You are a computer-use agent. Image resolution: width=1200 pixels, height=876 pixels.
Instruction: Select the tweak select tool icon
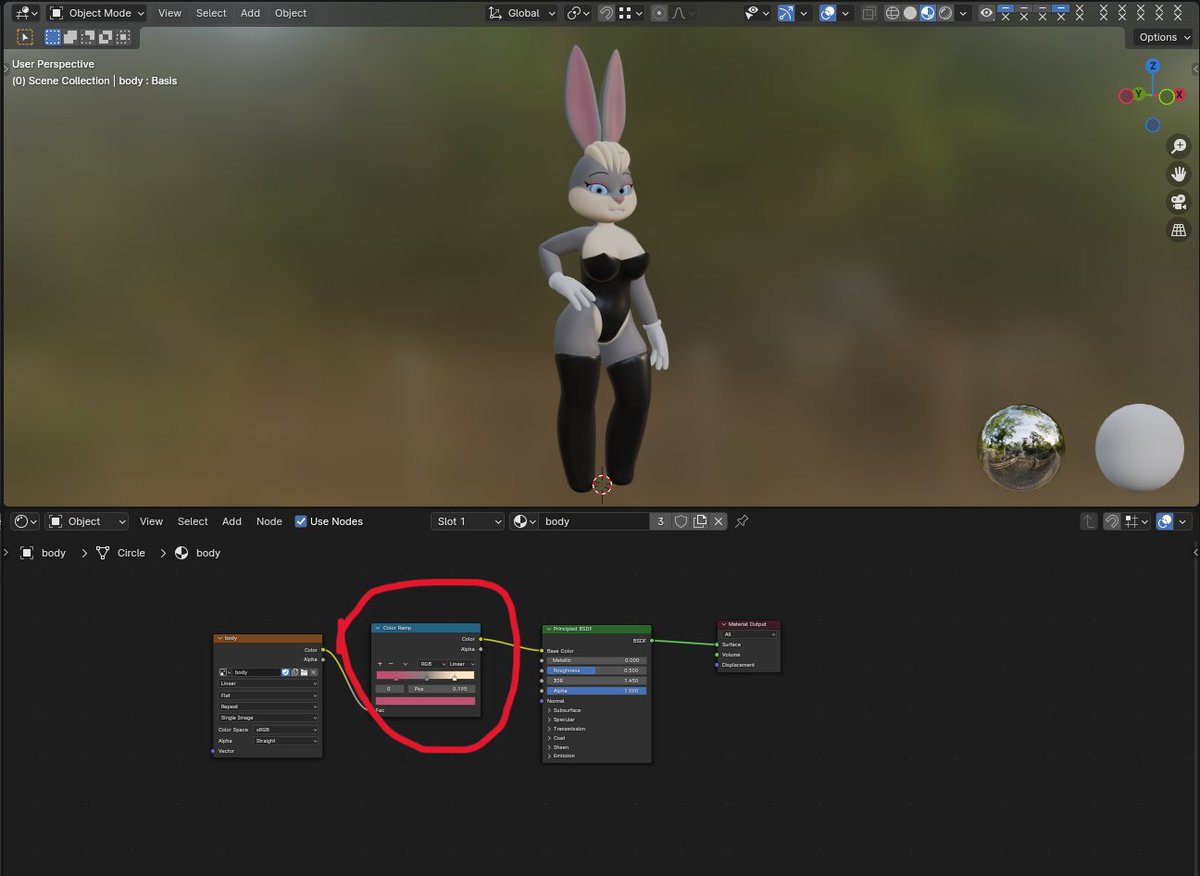pos(25,37)
